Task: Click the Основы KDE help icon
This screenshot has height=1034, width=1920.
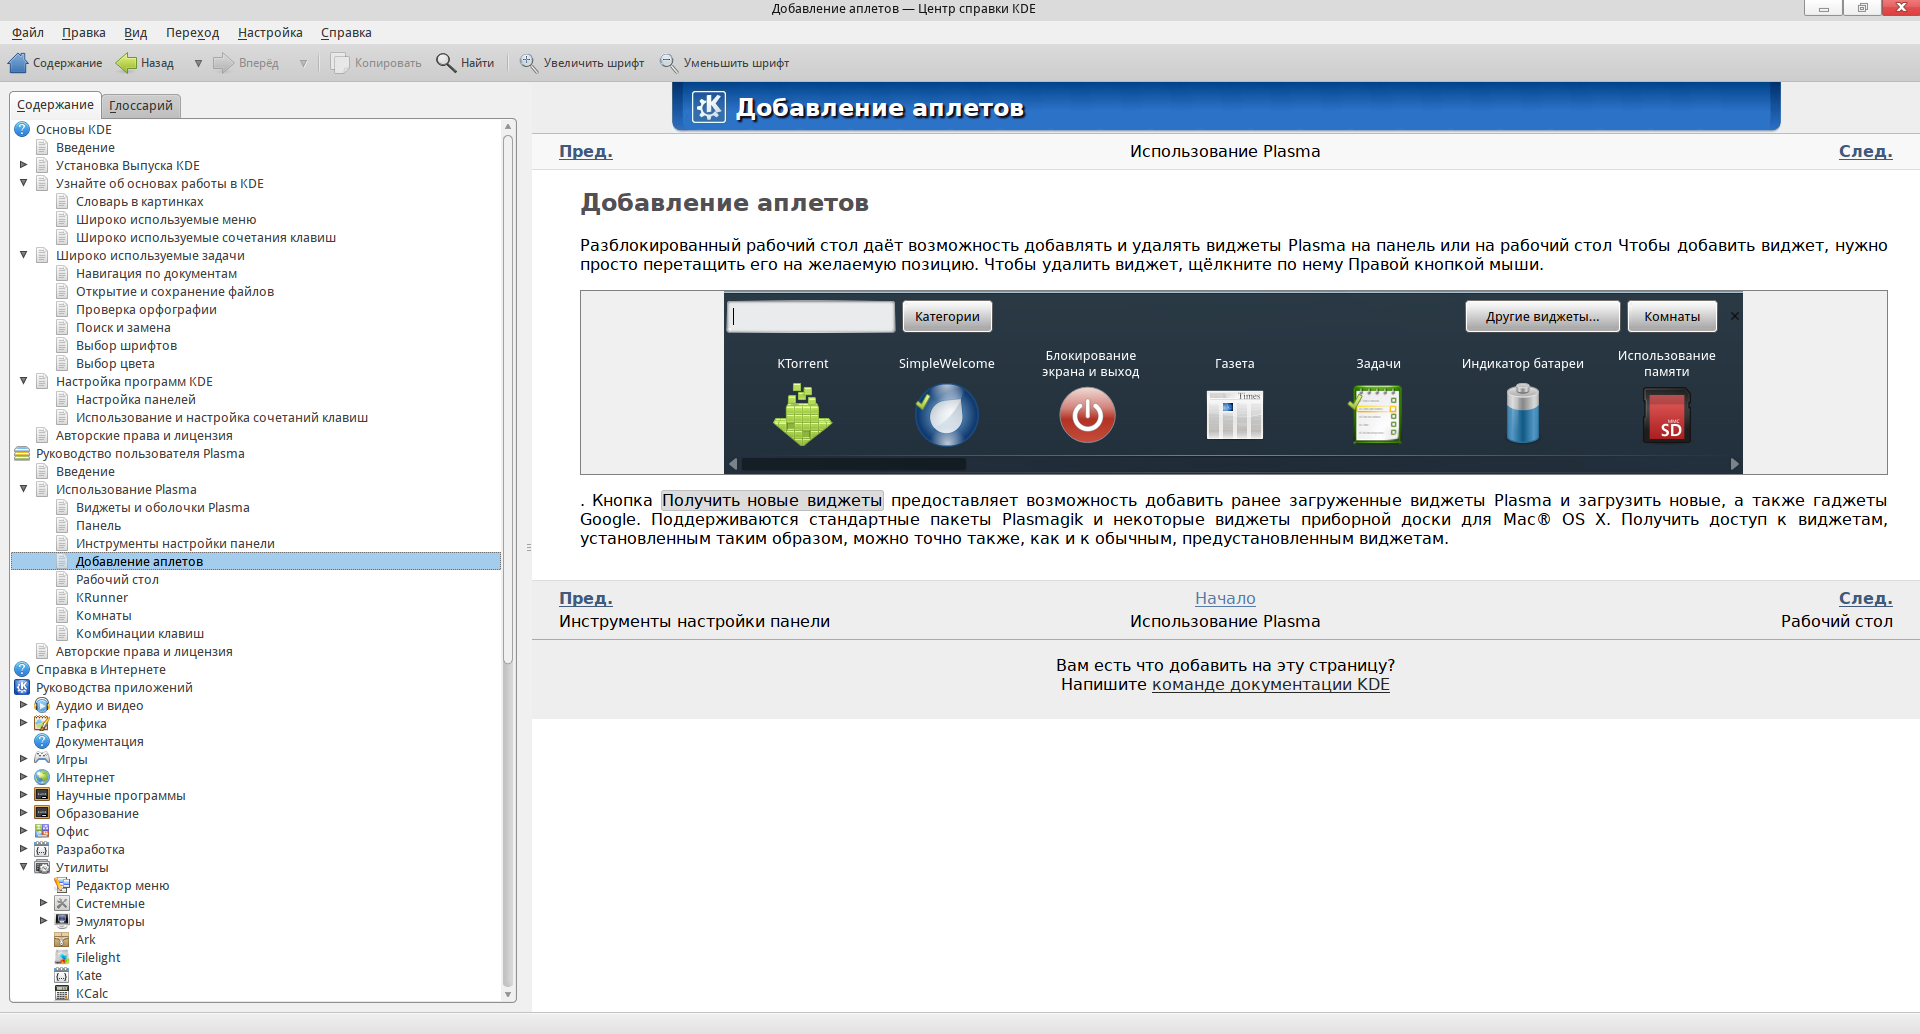Action: (22, 129)
